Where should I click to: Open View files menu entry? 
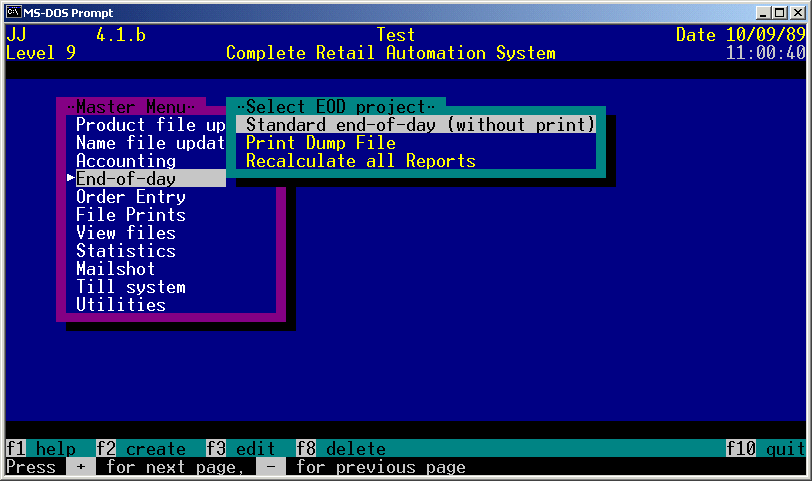click(x=126, y=233)
